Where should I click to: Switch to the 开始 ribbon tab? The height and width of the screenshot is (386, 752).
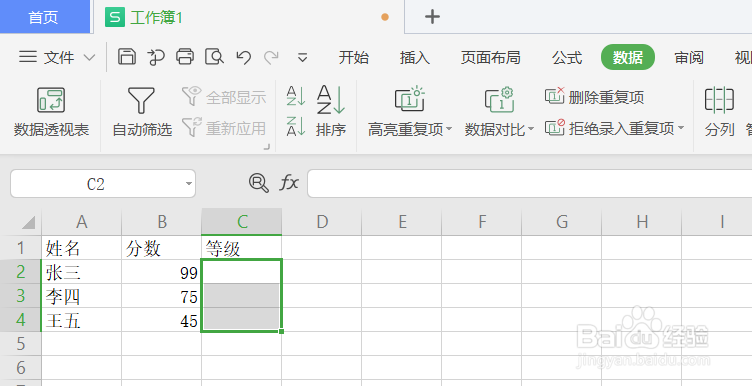coord(354,58)
